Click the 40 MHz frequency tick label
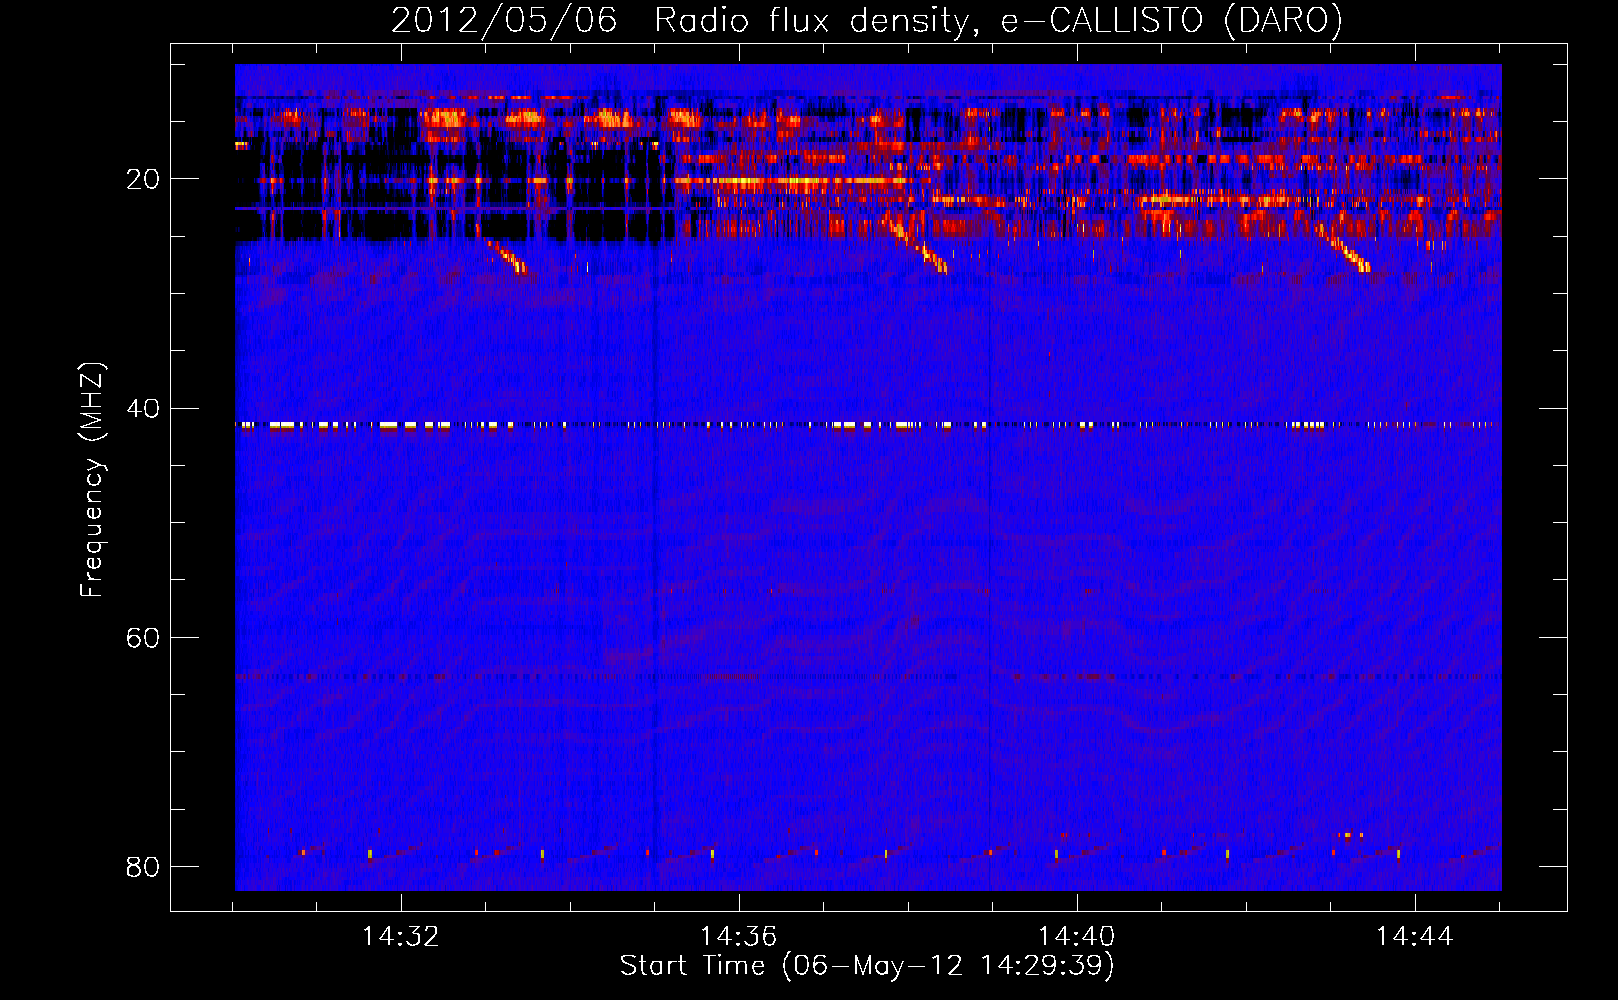 (143, 408)
